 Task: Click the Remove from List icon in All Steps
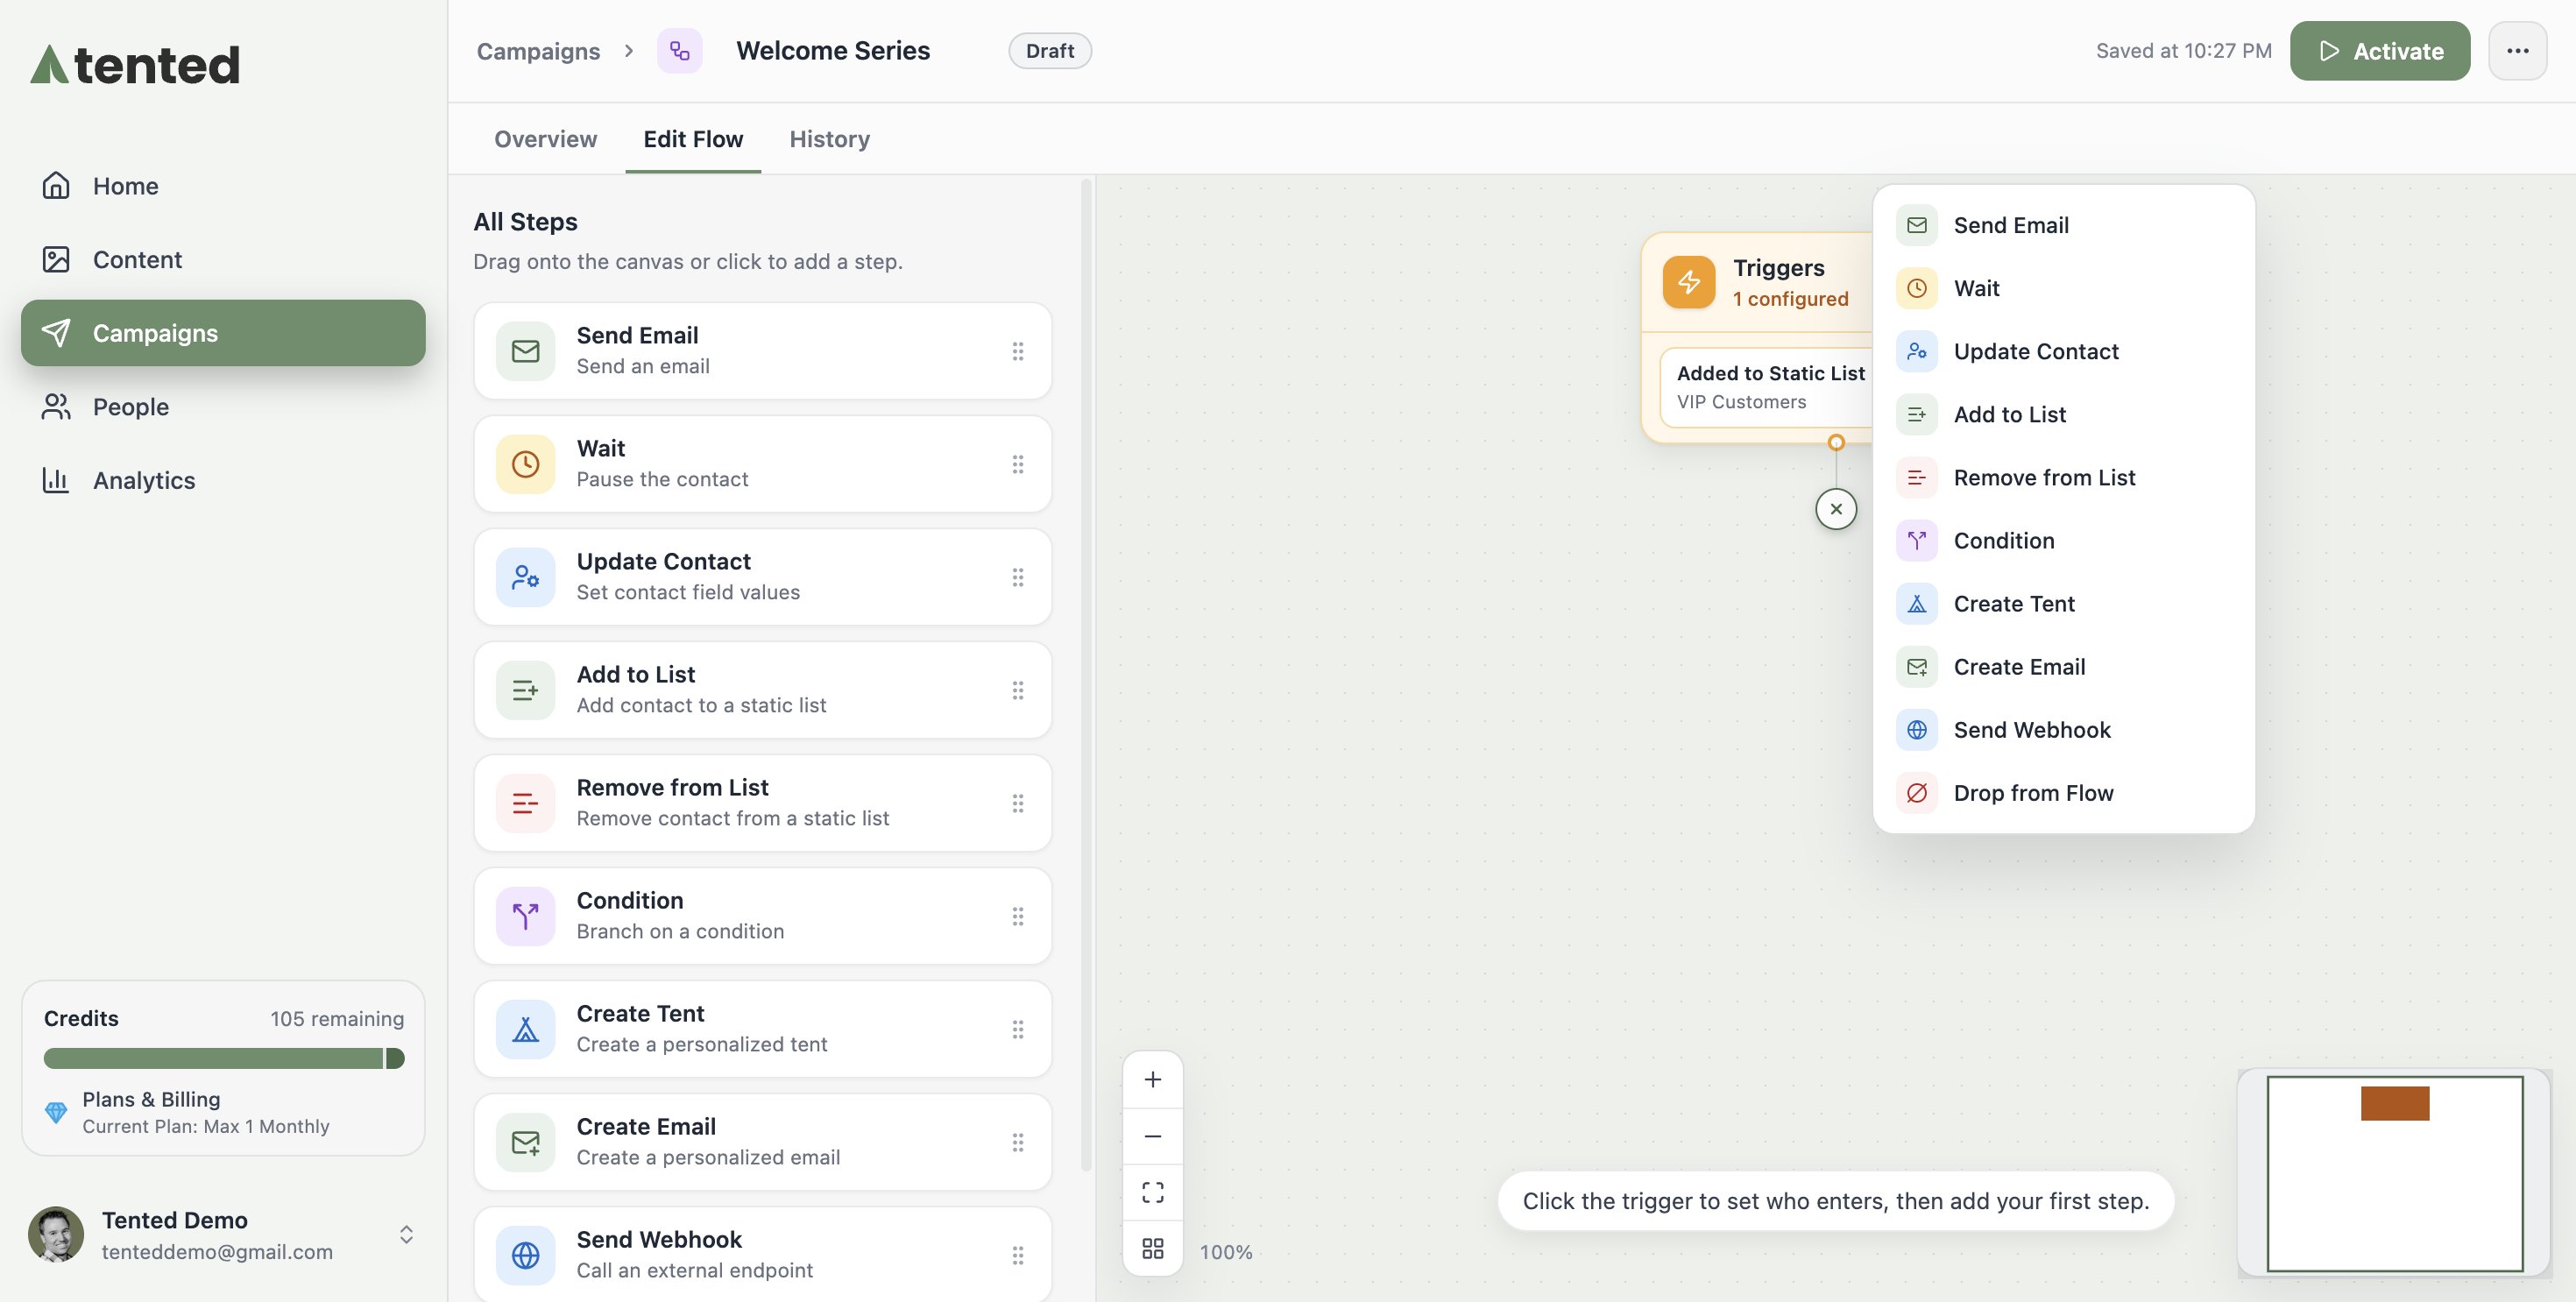tap(525, 803)
